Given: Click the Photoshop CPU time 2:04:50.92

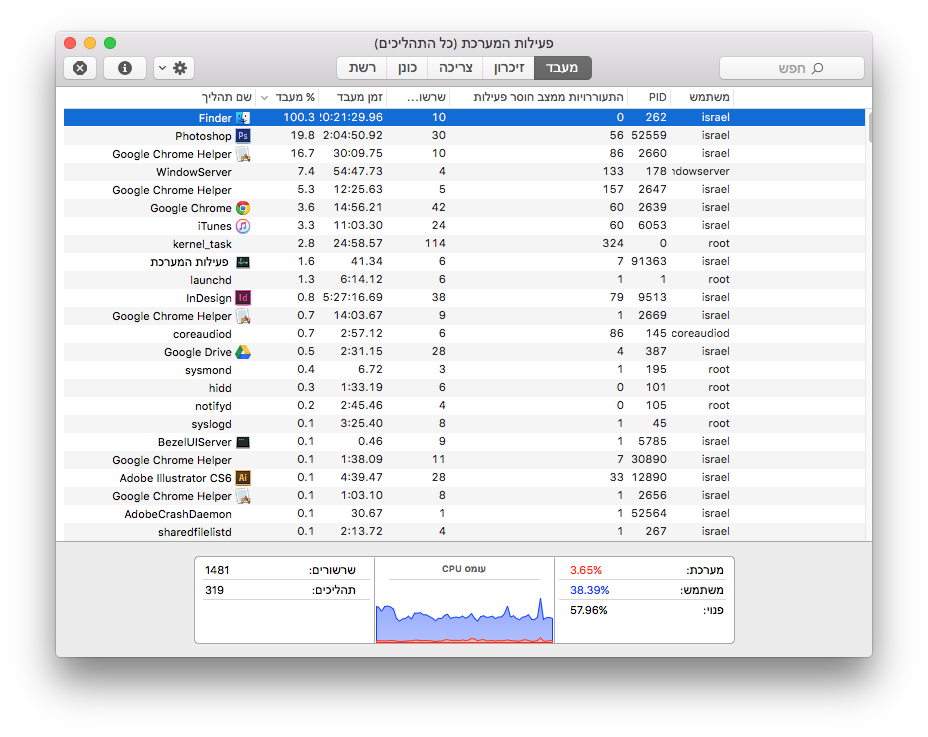Looking at the screenshot, I should pos(353,136).
